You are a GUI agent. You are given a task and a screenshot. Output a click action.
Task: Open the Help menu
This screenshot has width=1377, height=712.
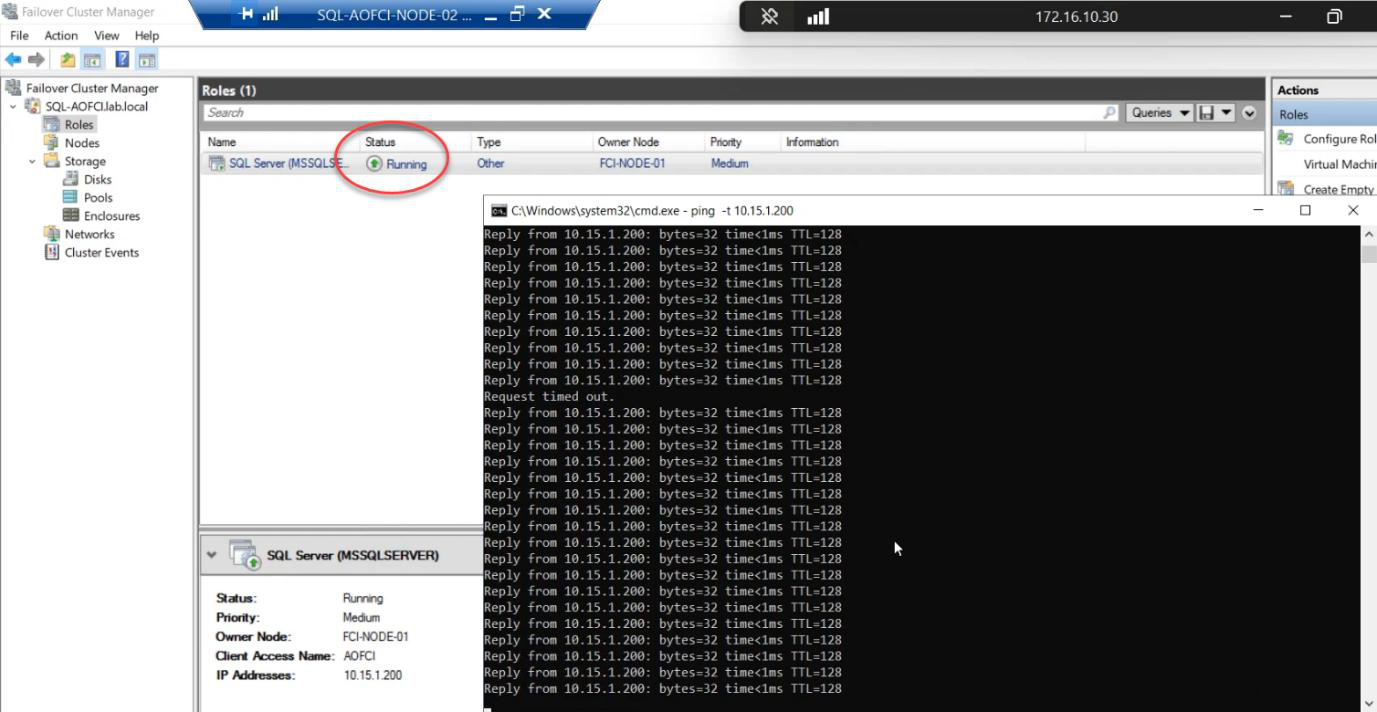click(x=147, y=35)
